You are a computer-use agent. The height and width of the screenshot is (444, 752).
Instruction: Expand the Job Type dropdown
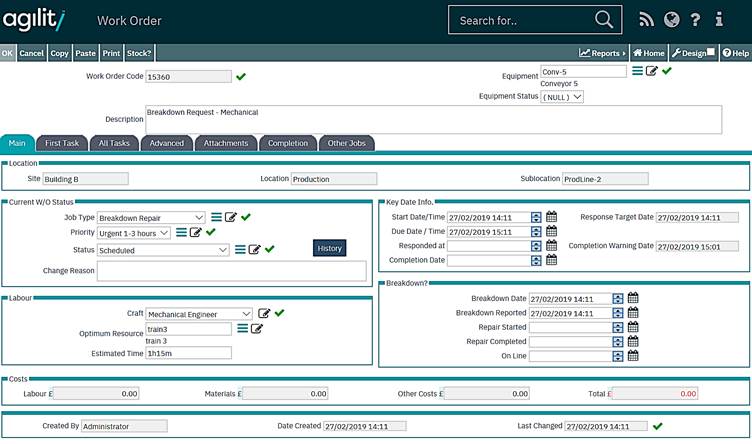click(199, 217)
